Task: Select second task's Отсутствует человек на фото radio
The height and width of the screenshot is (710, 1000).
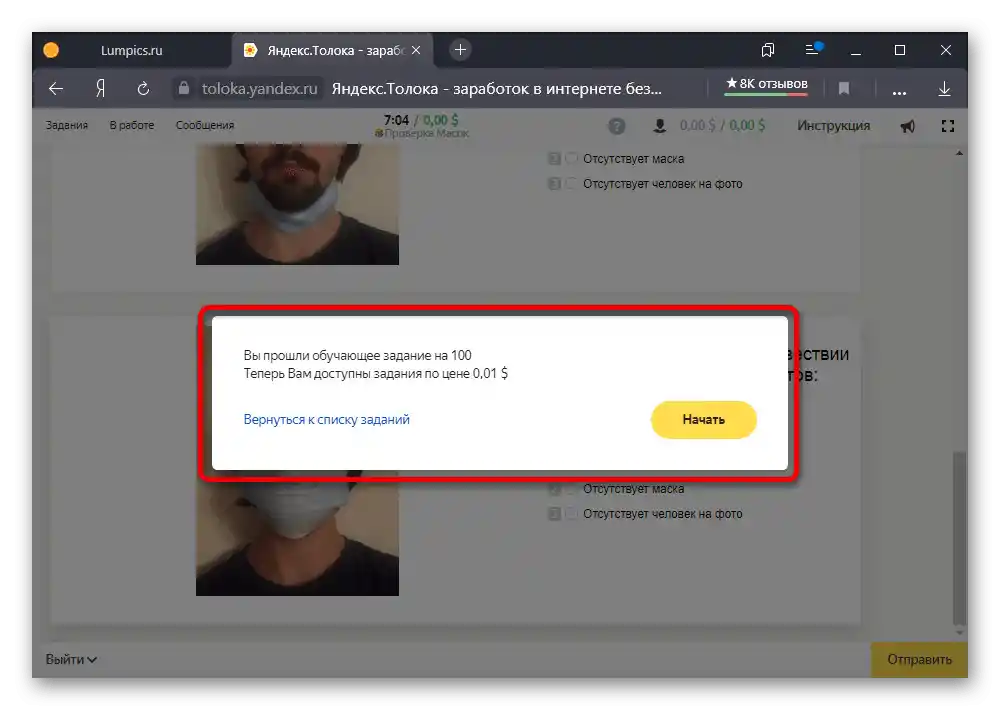Action: pyautogui.click(x=571, y=514)
